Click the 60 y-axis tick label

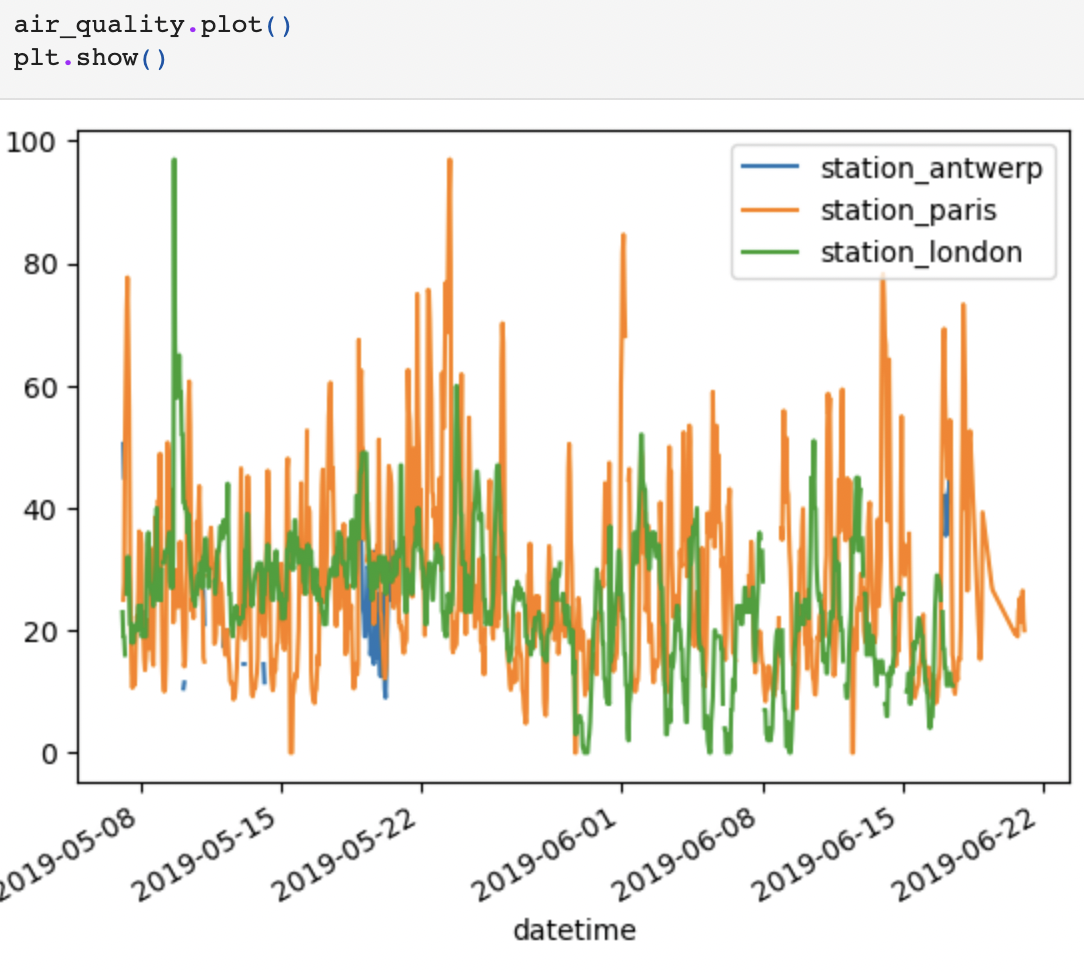click(x=39, y=388)
